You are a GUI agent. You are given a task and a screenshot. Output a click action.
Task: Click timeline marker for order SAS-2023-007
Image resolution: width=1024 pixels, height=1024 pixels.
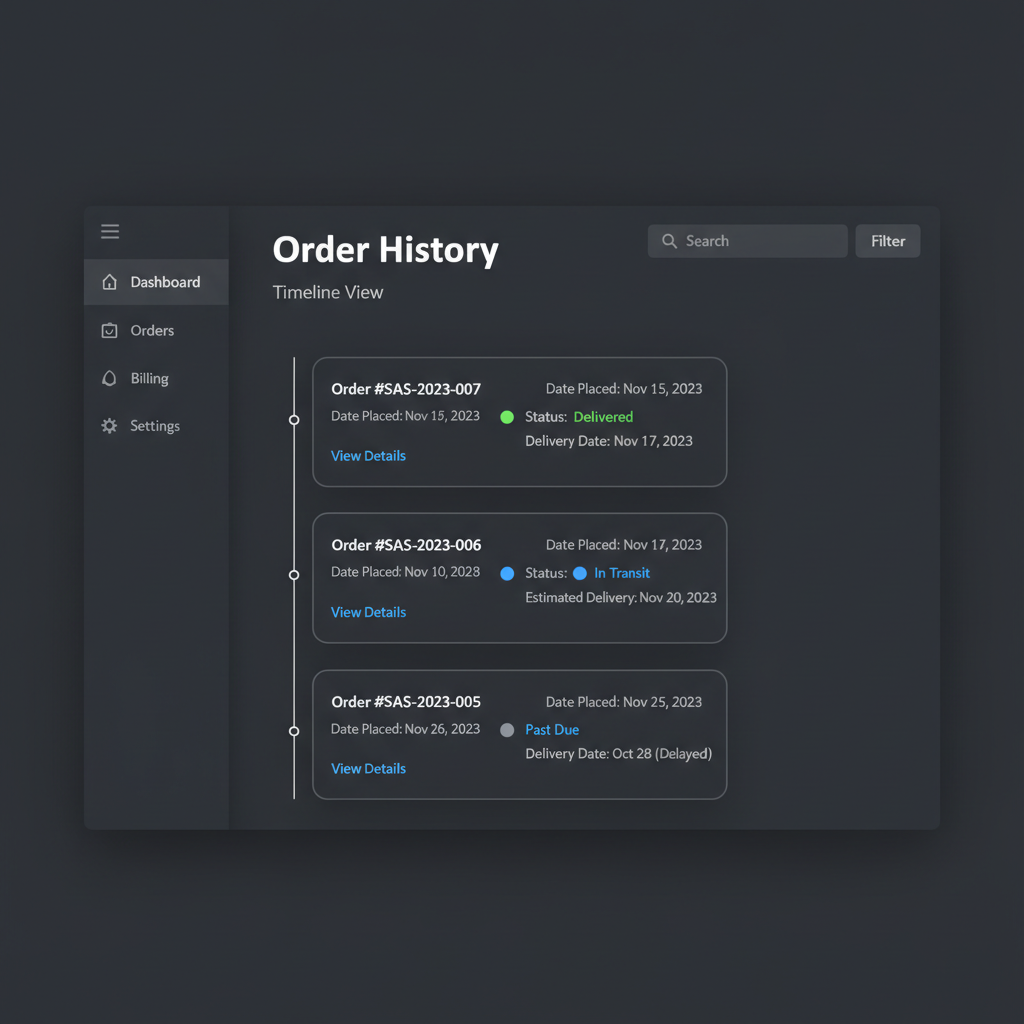coord(294,420)
